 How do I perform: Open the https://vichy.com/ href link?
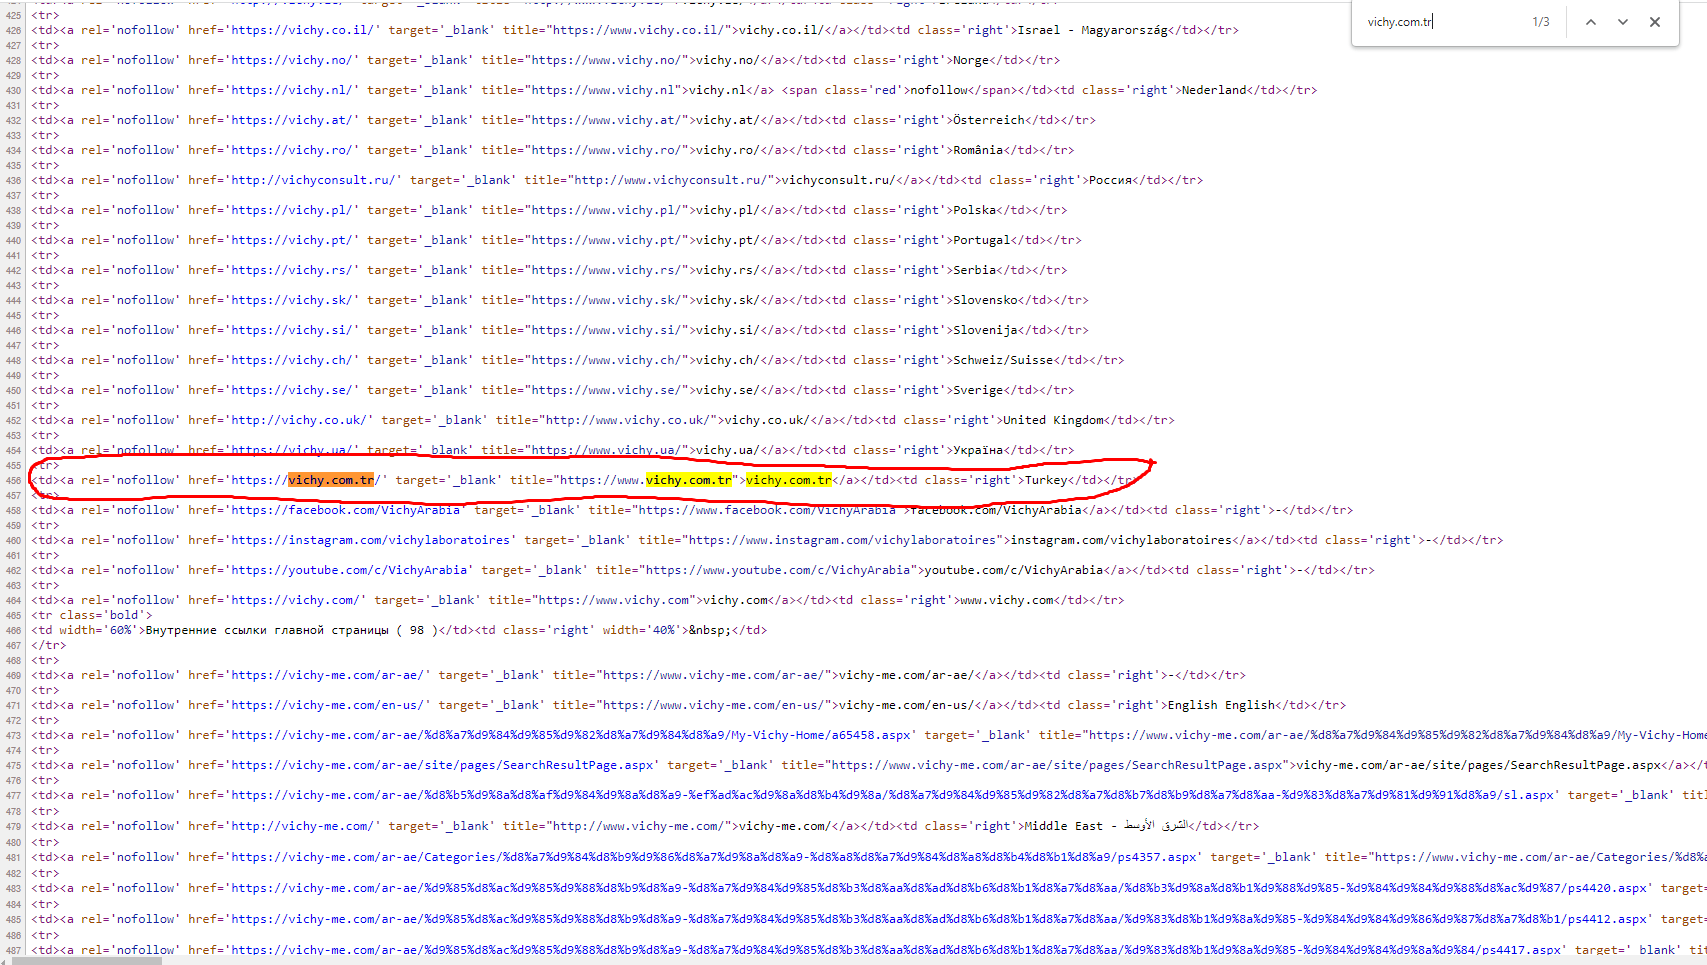point(296,600)
